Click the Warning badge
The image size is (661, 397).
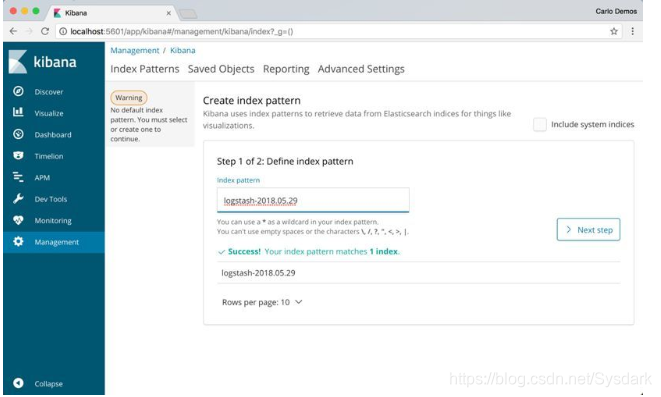click(129, 98)
